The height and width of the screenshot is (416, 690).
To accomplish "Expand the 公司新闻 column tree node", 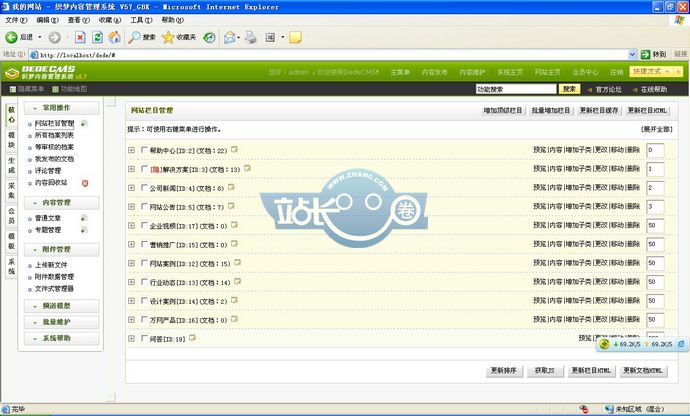I will pos(131,188).
